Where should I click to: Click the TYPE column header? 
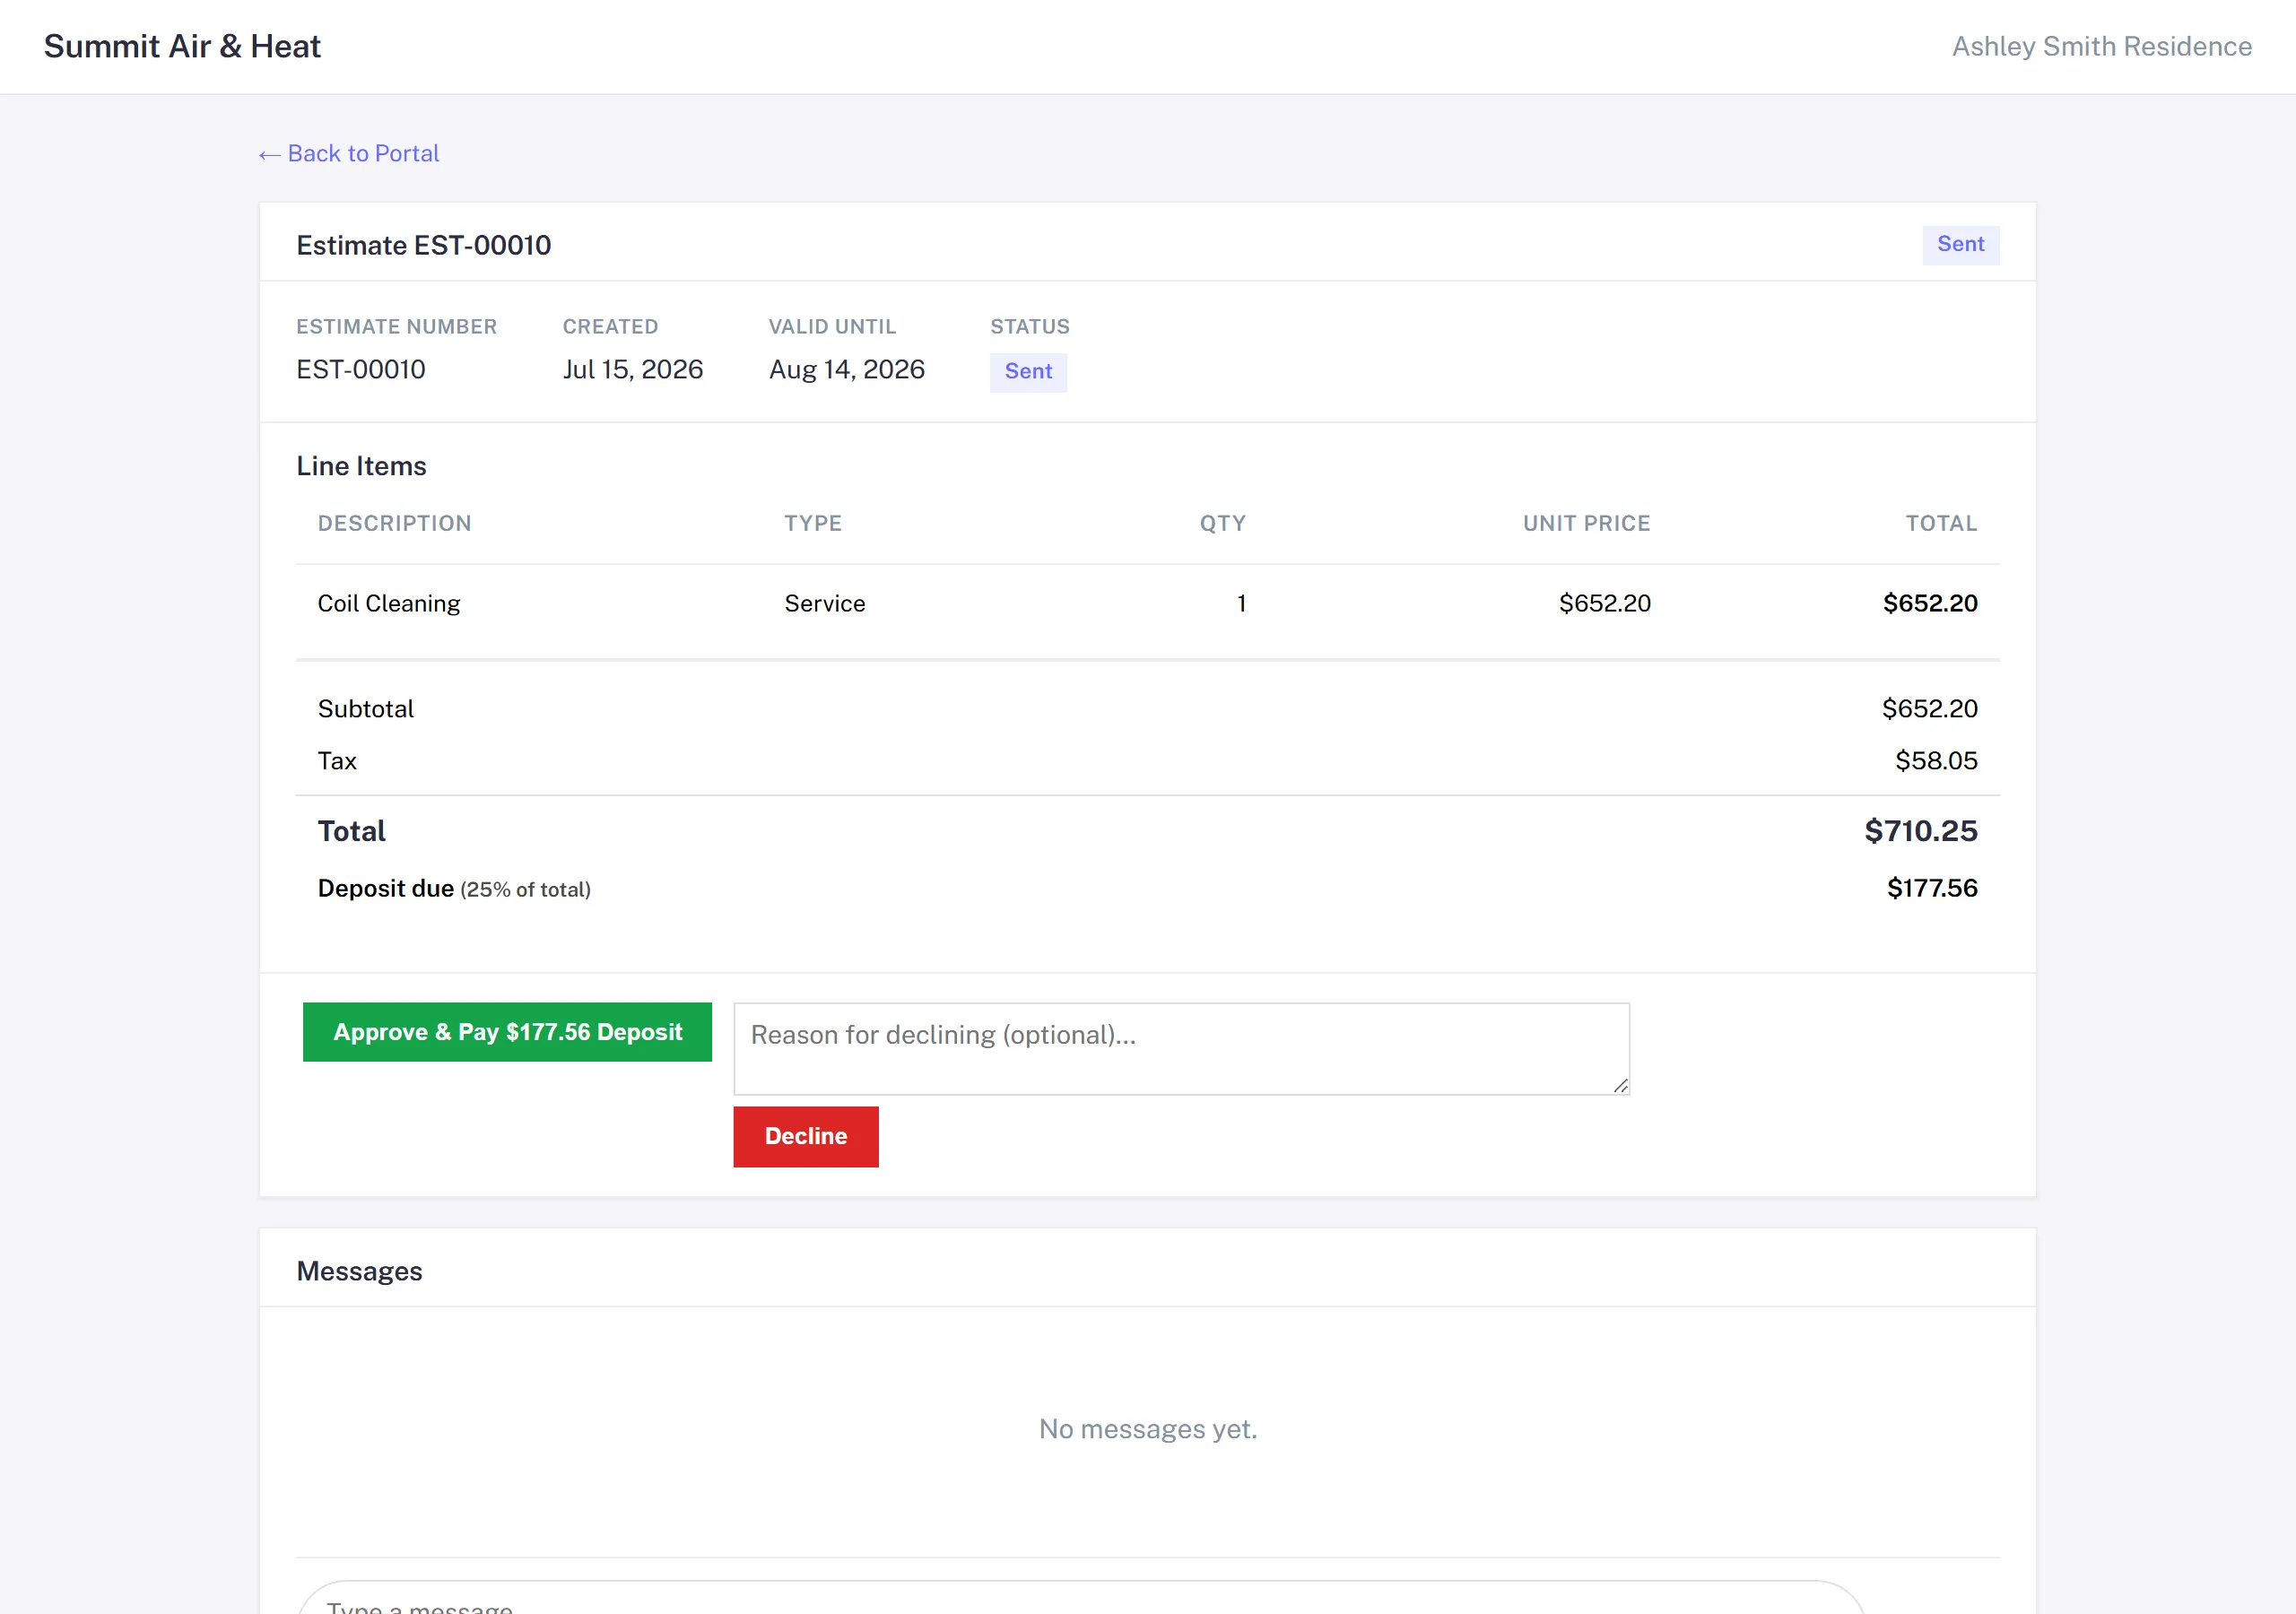tap(813, 523)
